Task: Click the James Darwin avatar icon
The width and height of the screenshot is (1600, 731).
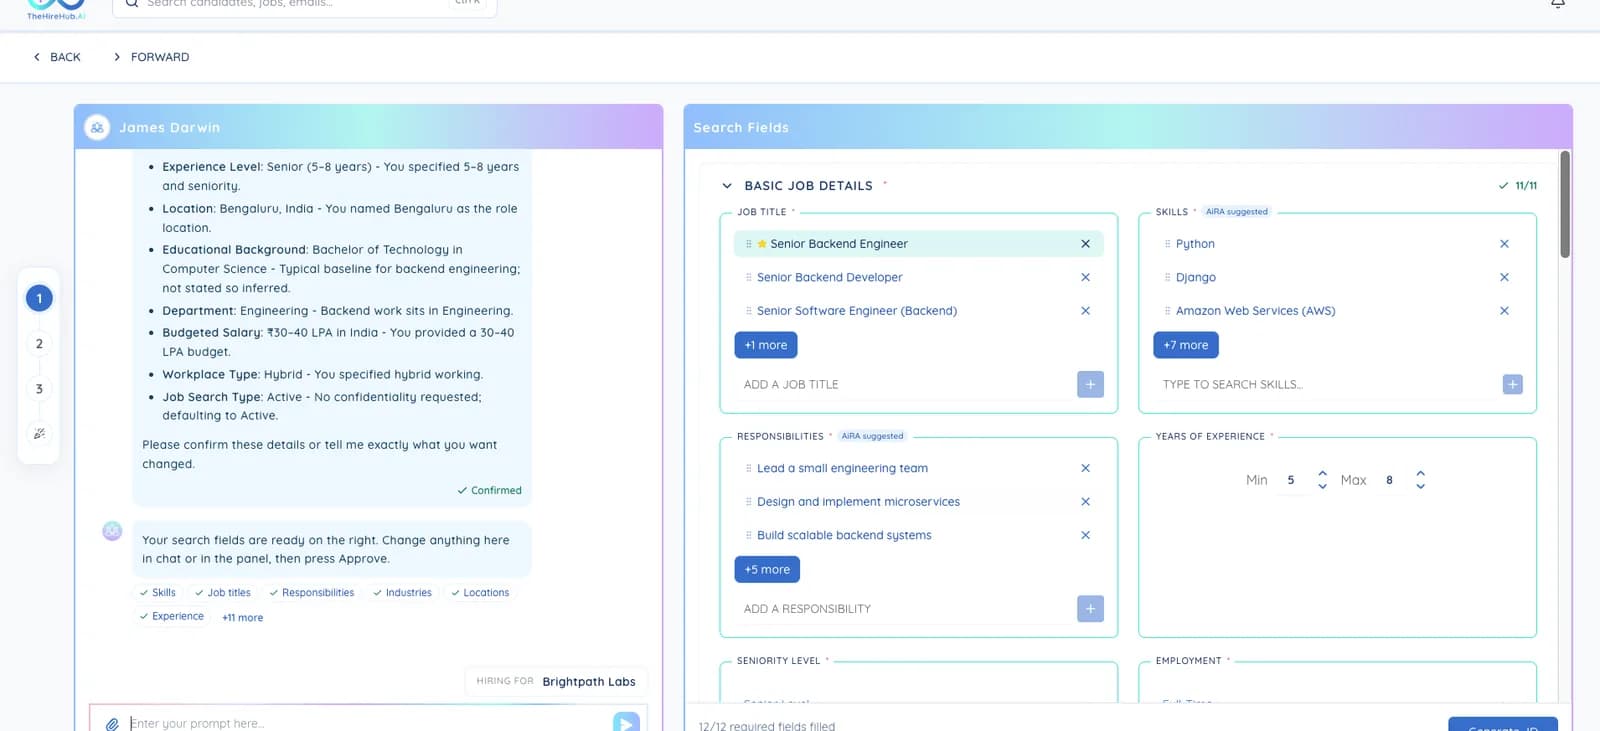Action: [x=97, y=128]
